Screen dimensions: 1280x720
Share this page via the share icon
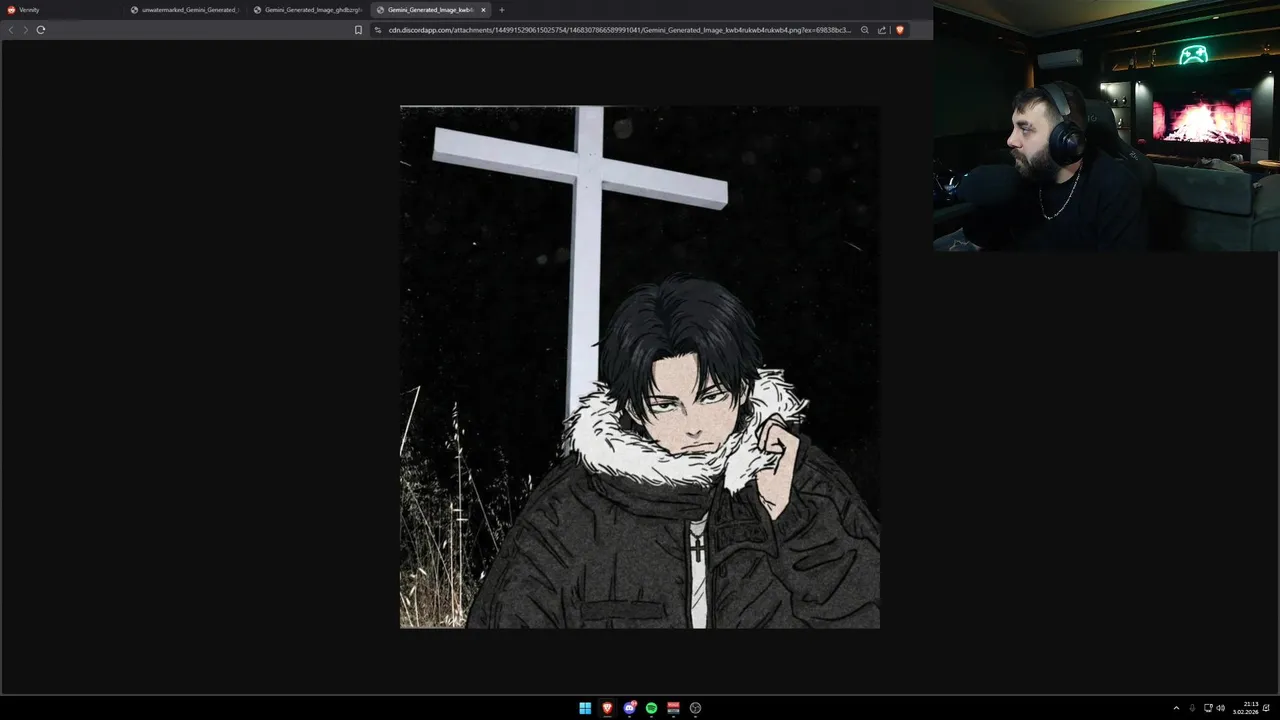(882, 30)
